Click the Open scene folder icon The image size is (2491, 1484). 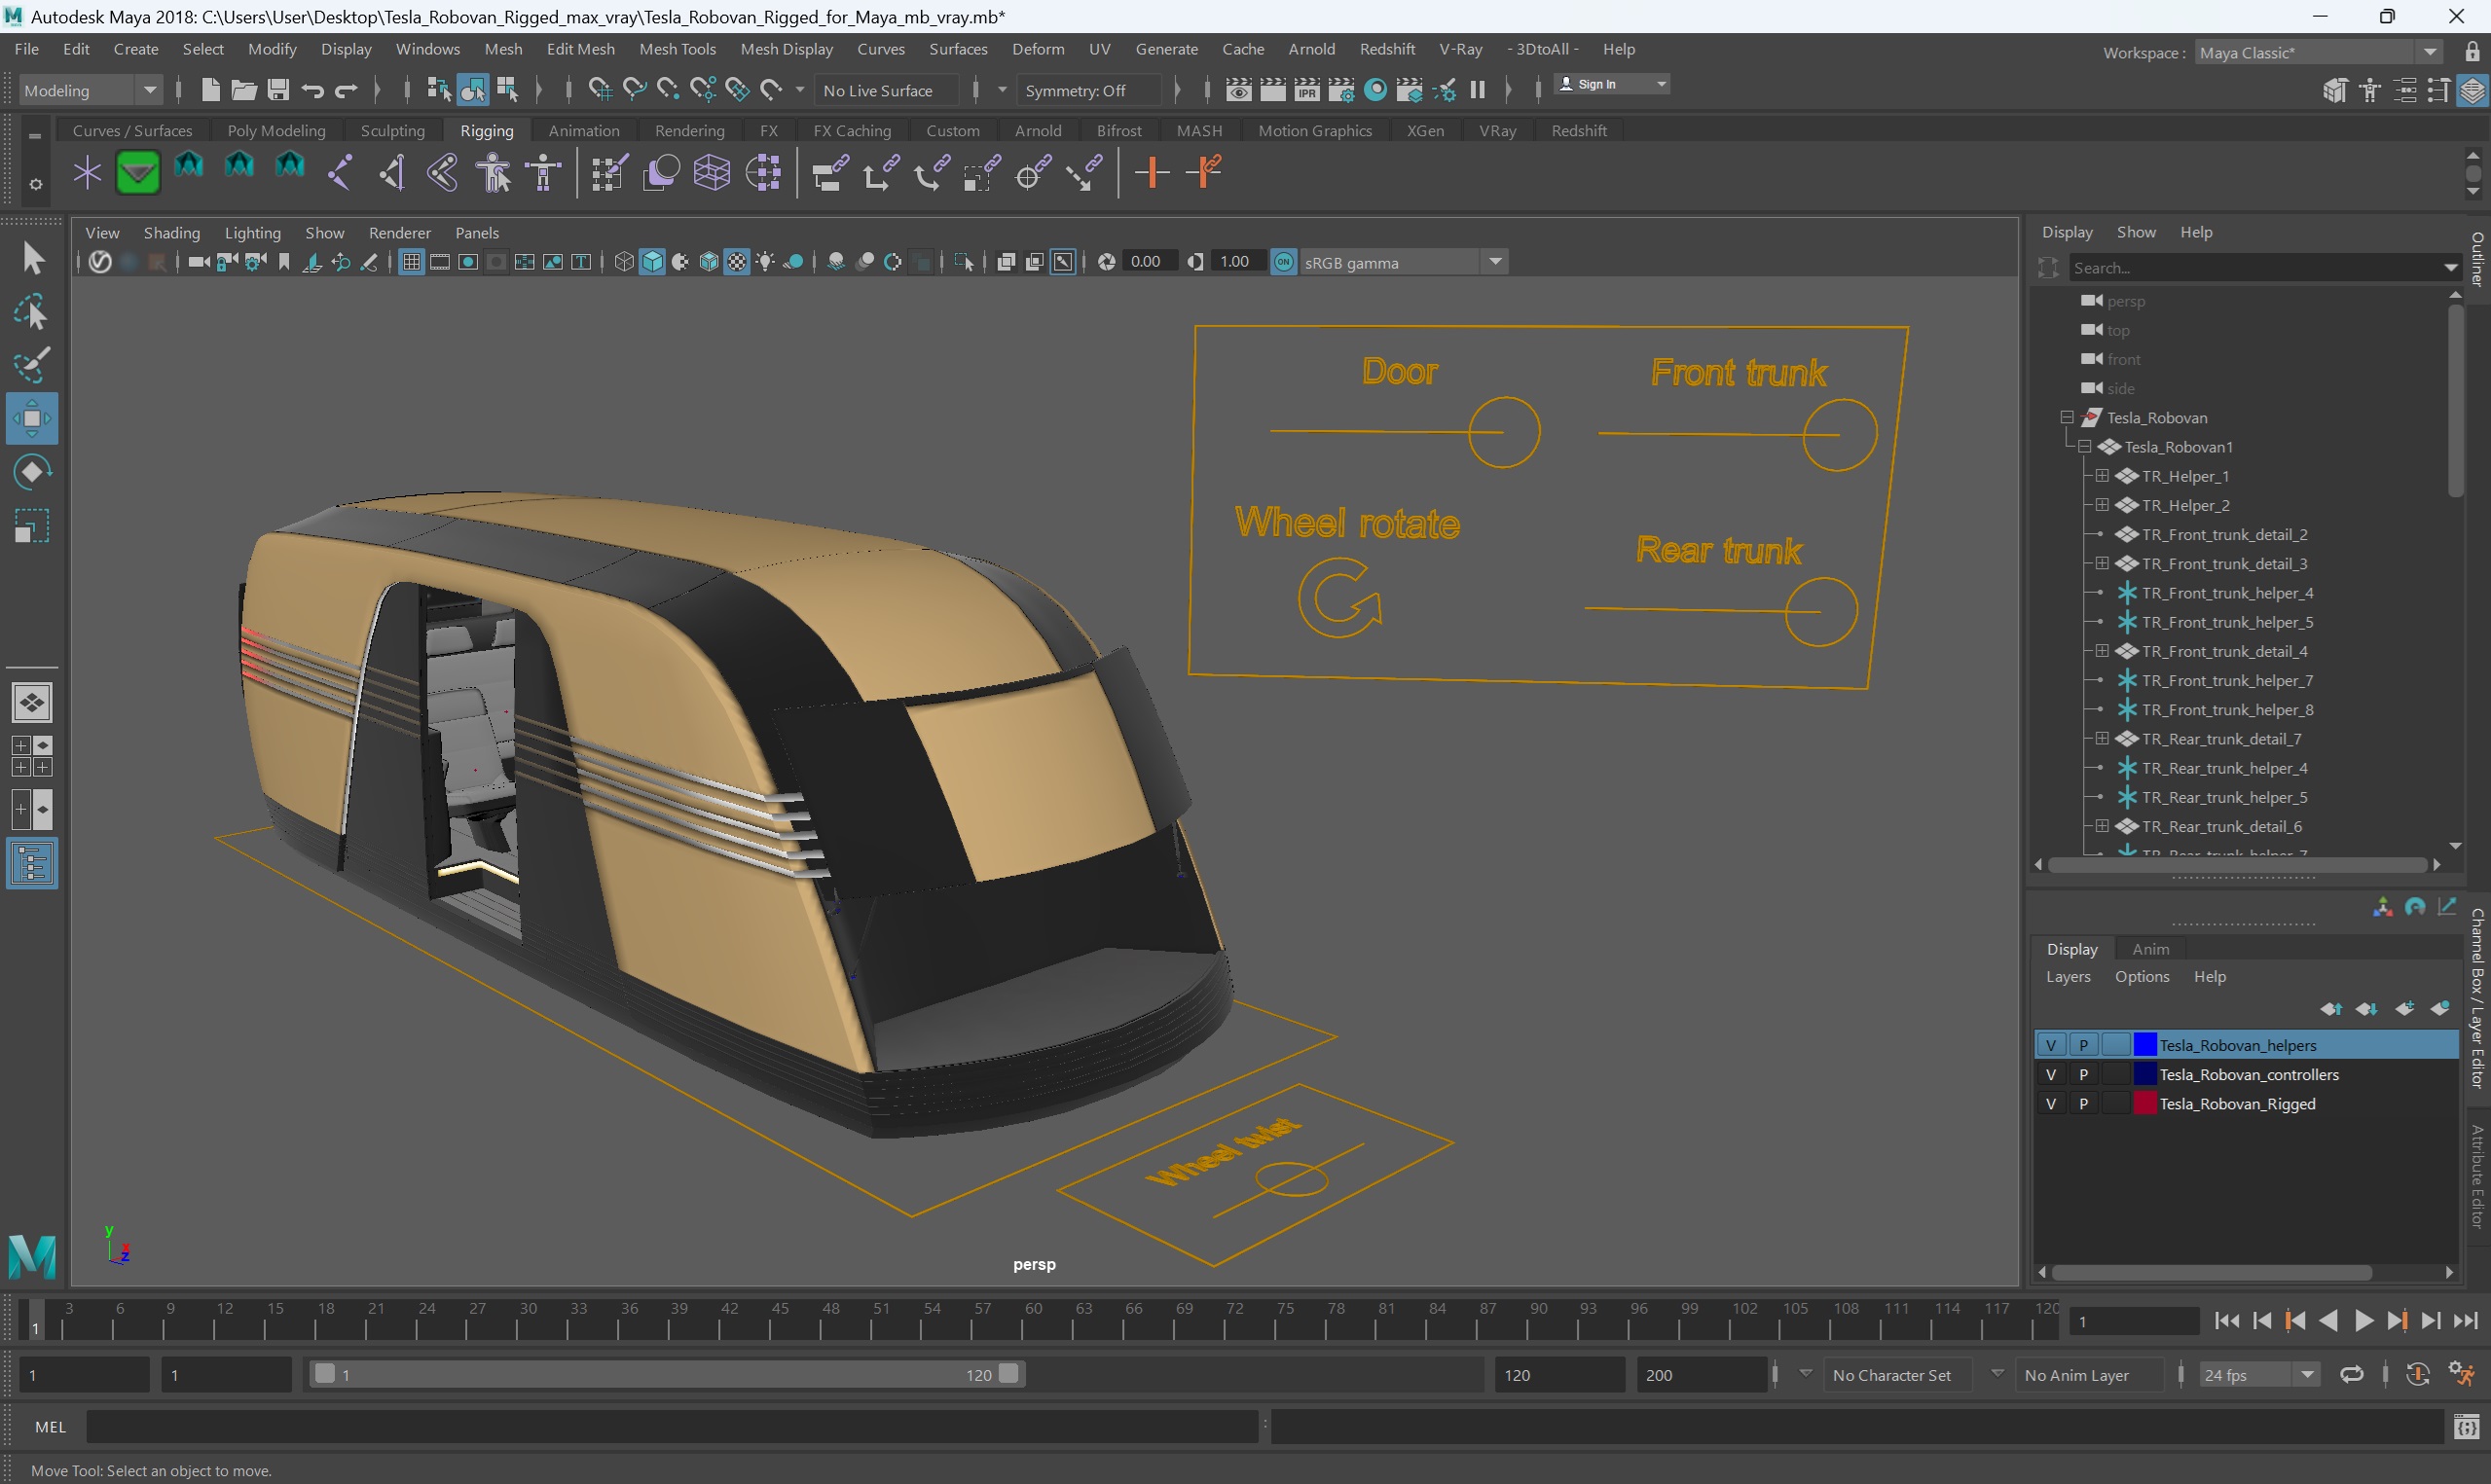click(x=244, y=90)
